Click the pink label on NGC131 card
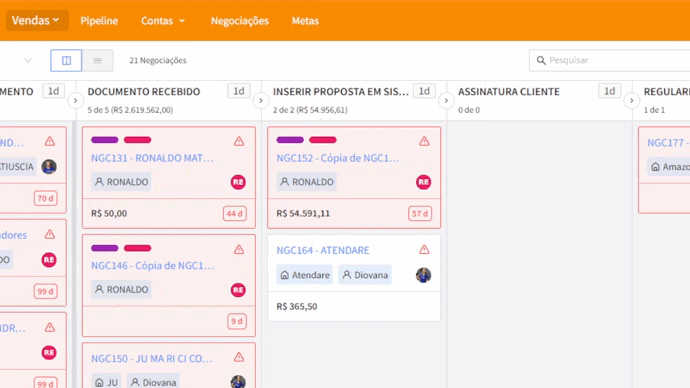Image resolution: width=690 pixels, height=388 pixels. [x=137, y=140]
